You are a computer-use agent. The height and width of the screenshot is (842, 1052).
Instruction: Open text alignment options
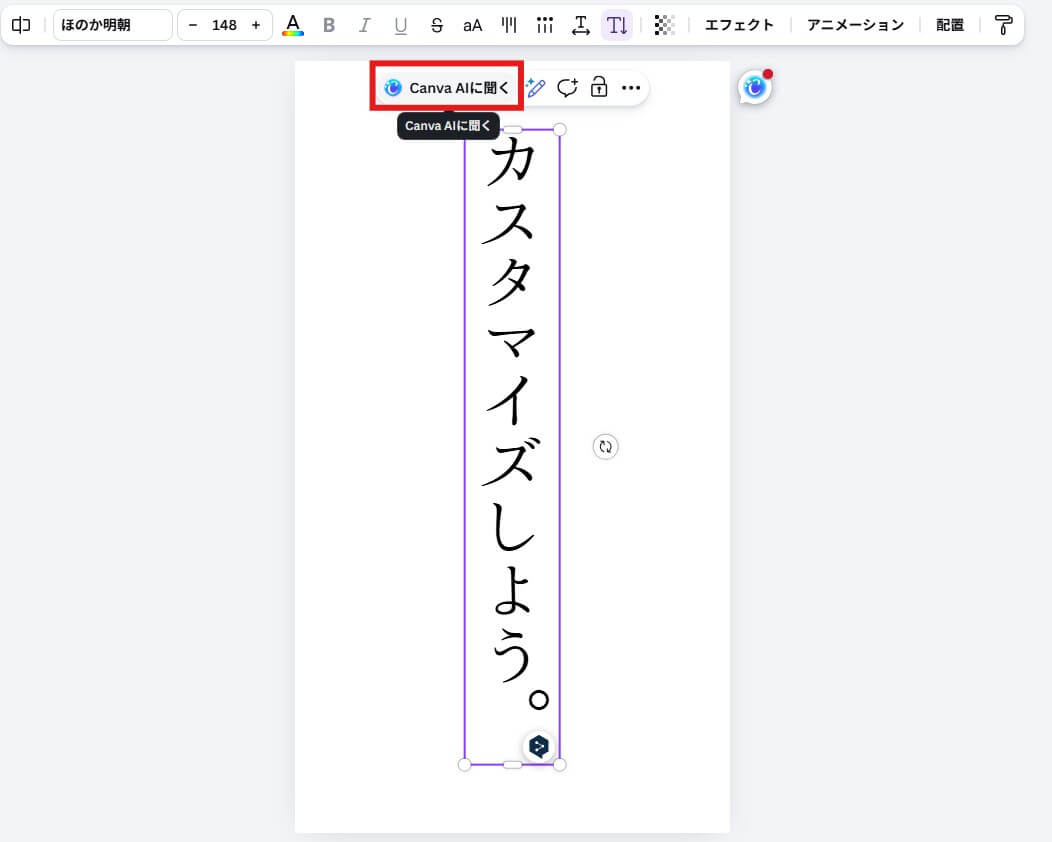[509, 25]
